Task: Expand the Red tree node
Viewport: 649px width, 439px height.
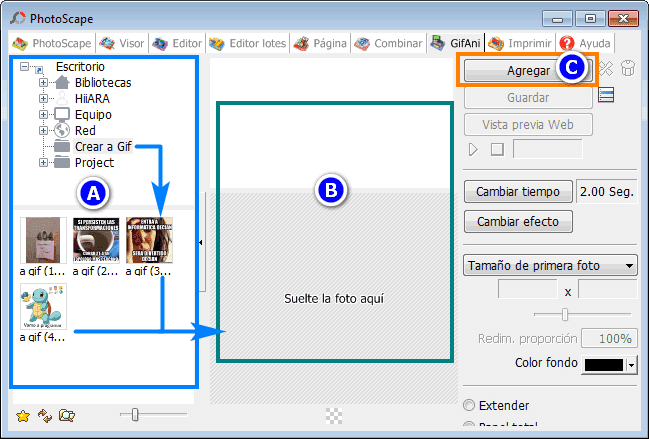Action: [43, 130]
